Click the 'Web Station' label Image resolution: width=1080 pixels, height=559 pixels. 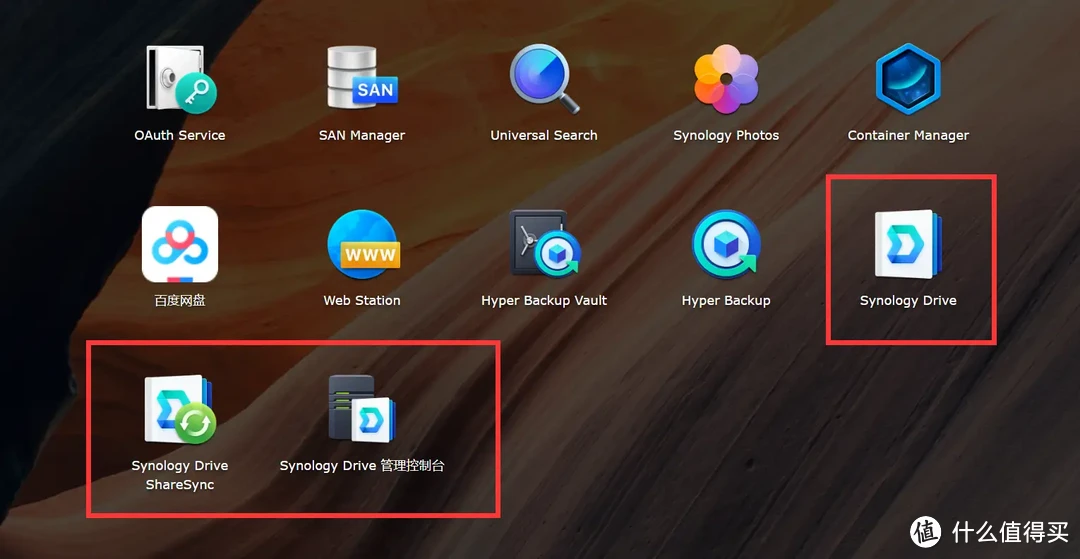[362, 301]
